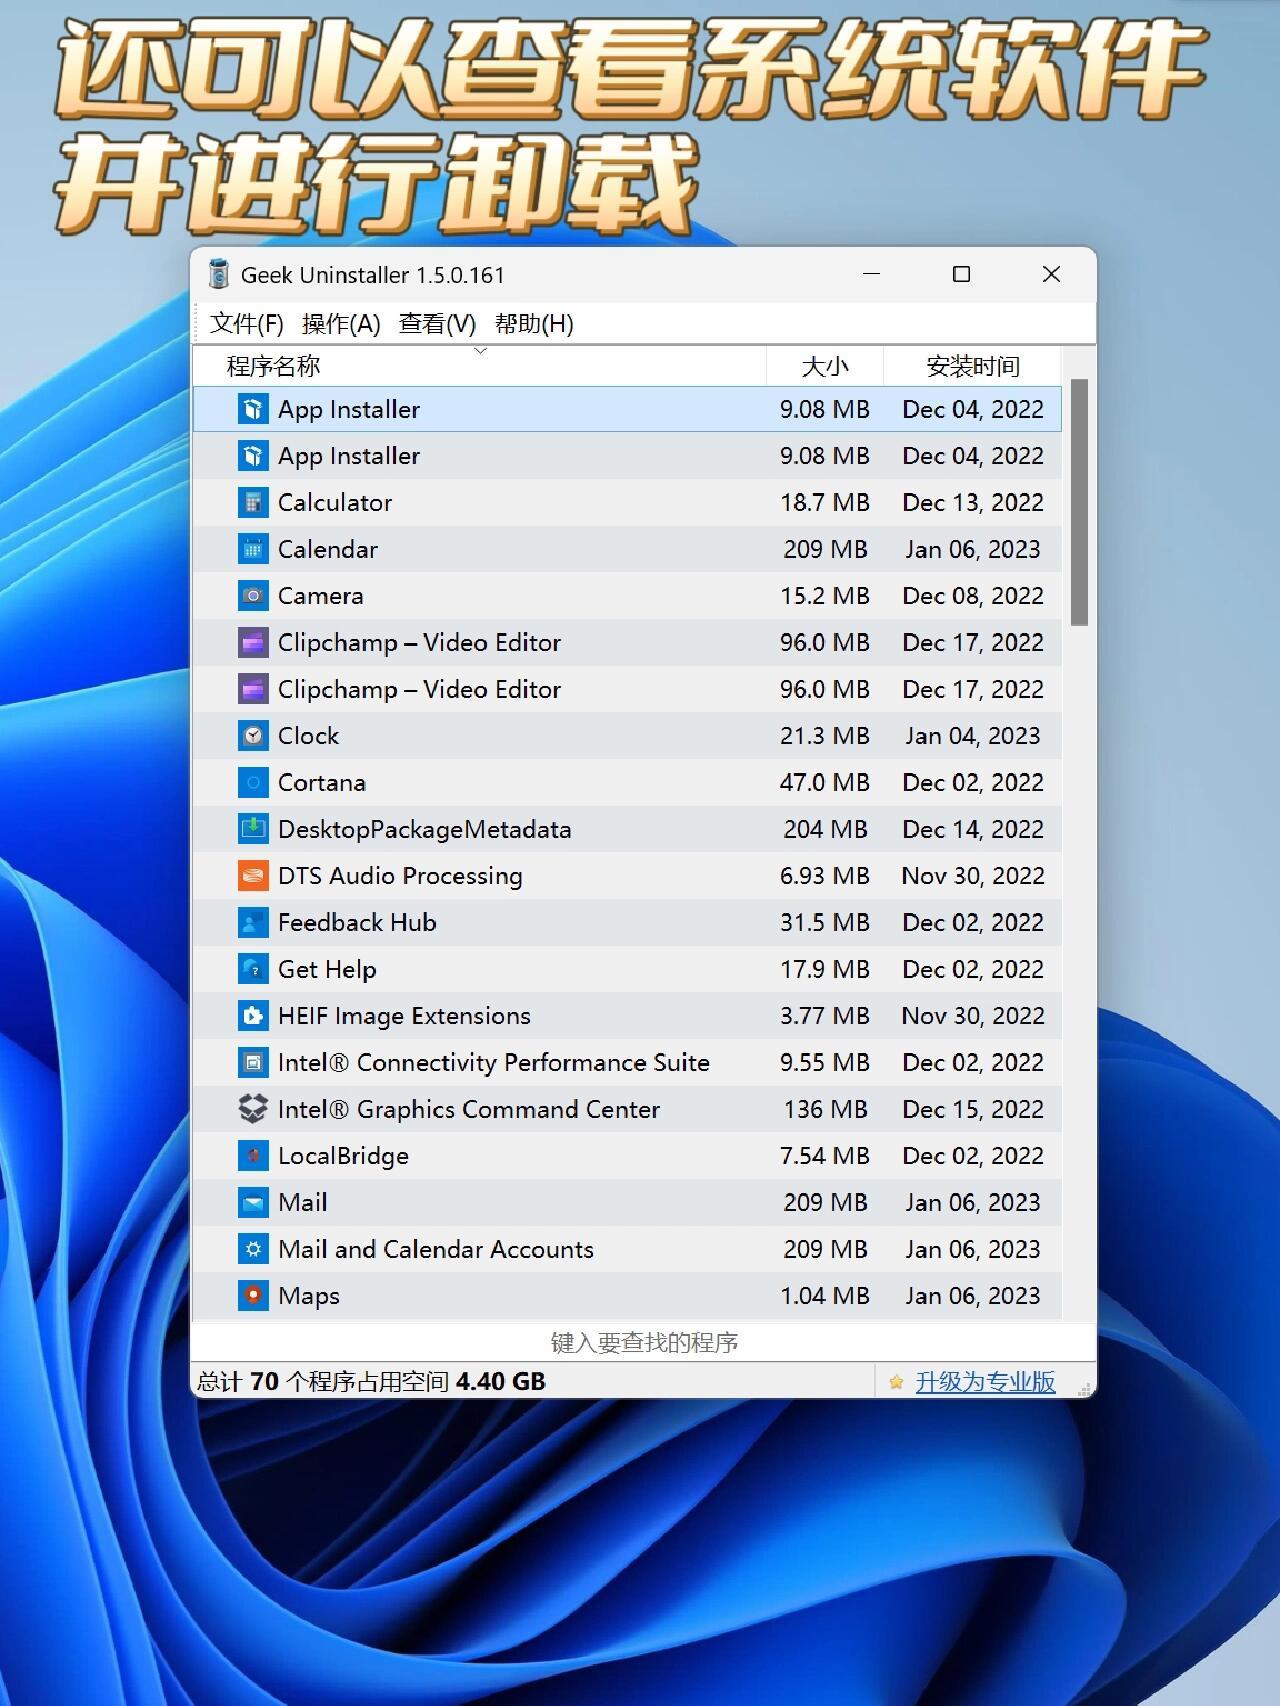
Task: Sort list by 程序名称 column header
Action: pyautogui.click(x=480, y=366)
